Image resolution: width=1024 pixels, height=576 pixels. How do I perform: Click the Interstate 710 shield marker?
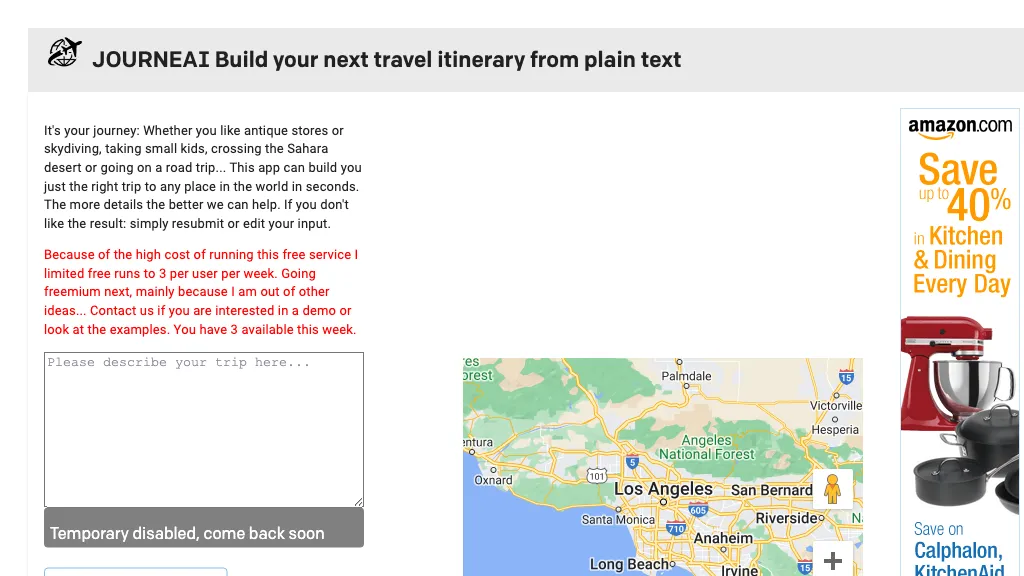tap(676, 528)
